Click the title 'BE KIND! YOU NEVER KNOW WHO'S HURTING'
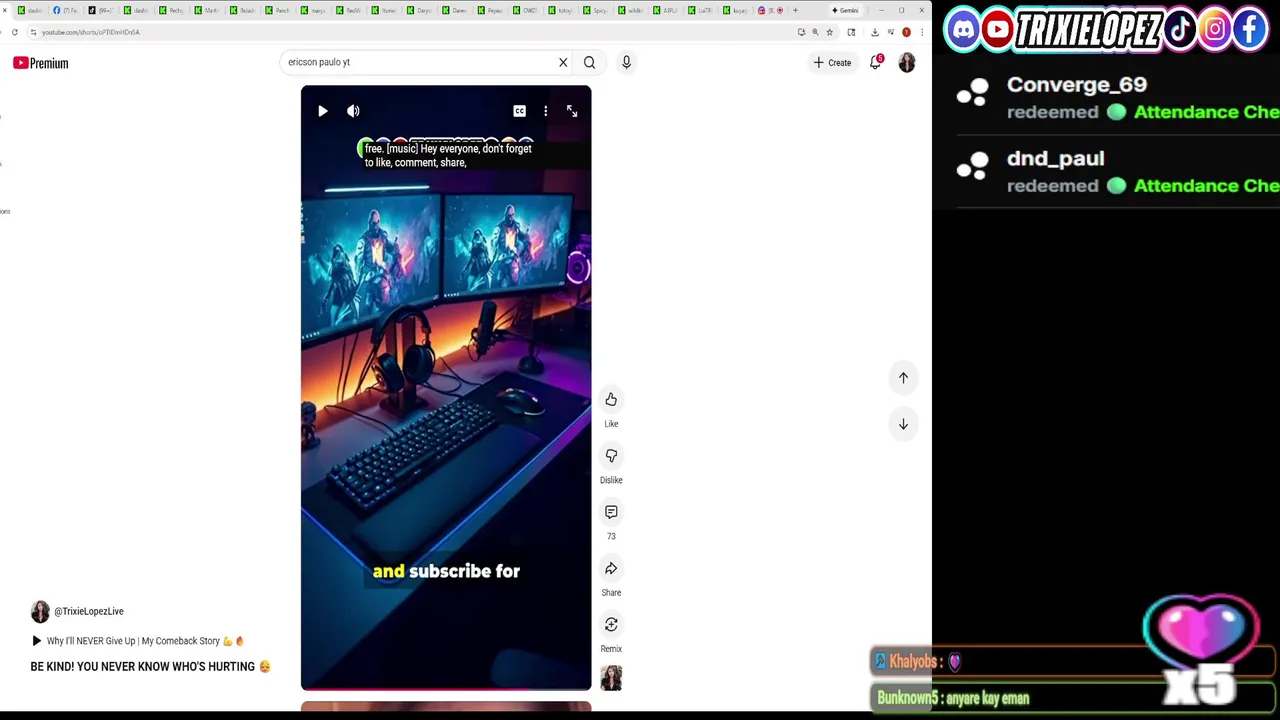1280x720 pixels. pos(150,667)
